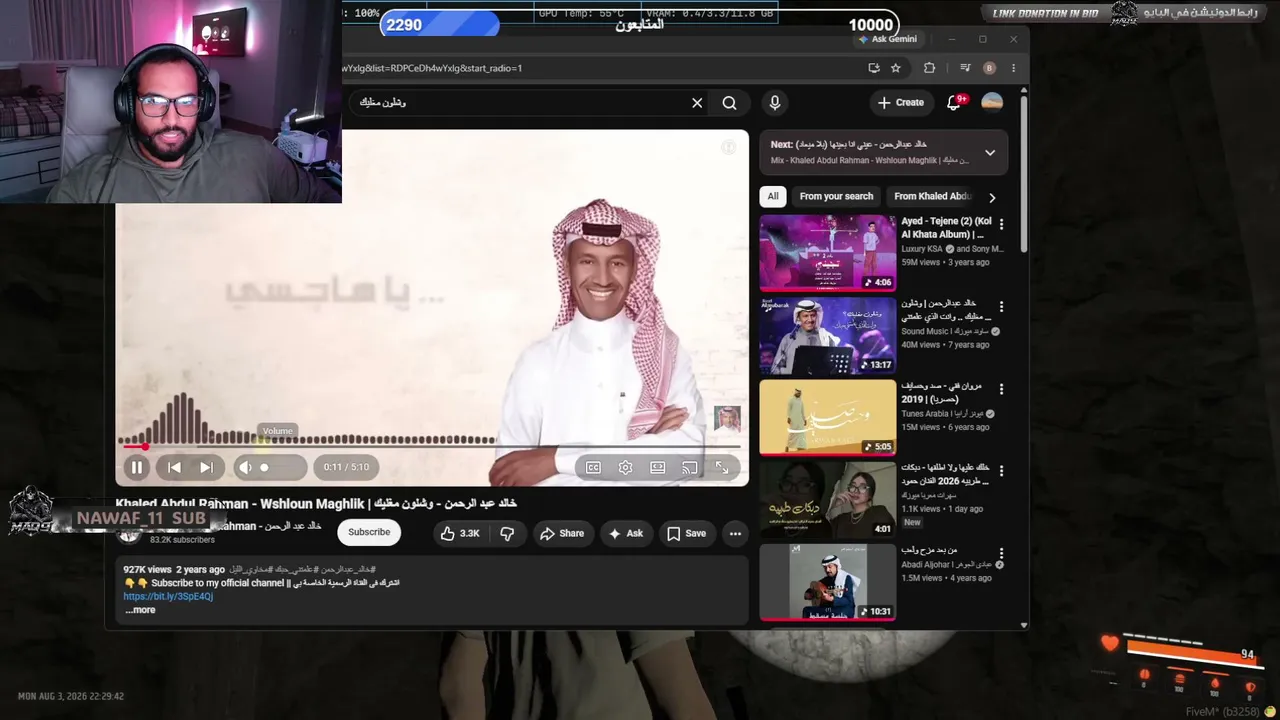The image size is (1280, 720).
Task: Save the video to a playlist
Action: pyautogui.click(x=687, y=533)
